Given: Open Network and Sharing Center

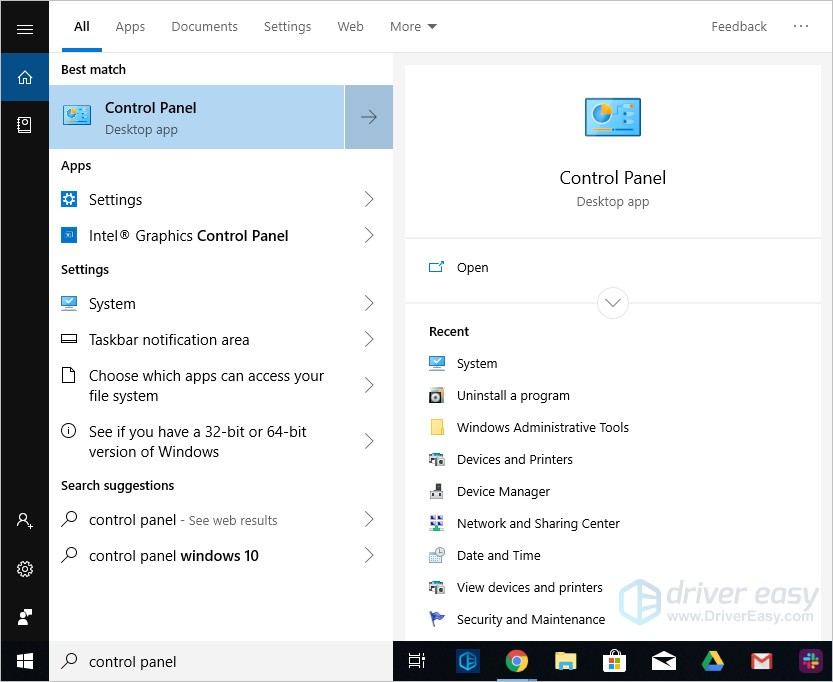Looking at the screenshot, I should (537, 523).
